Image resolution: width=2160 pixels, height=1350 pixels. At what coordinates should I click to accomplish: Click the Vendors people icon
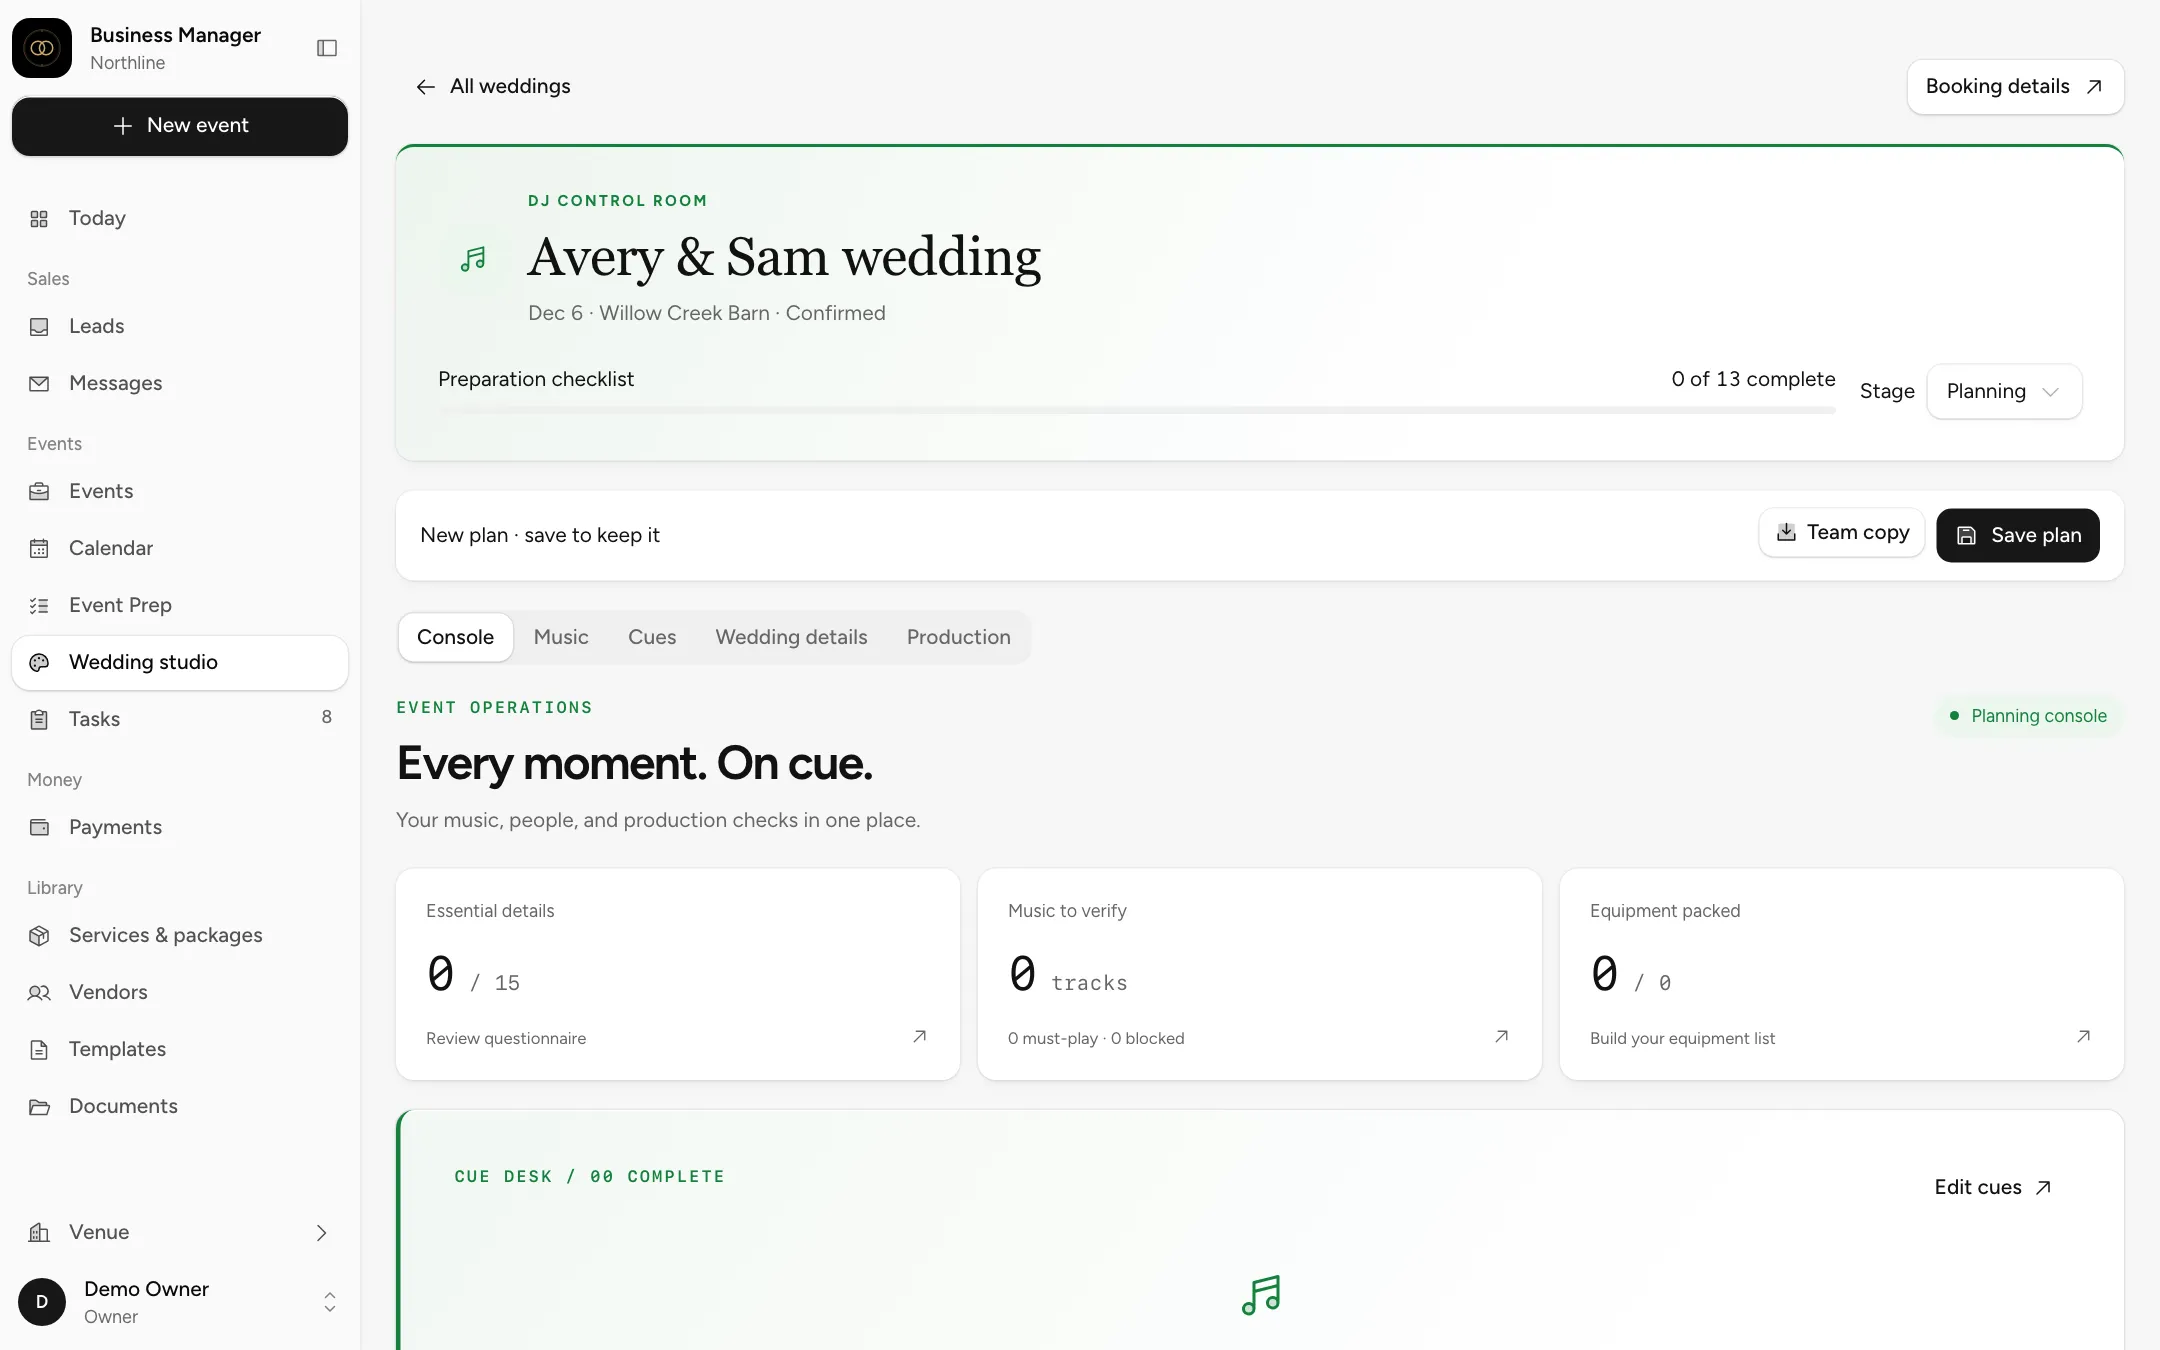click(39, 993)
